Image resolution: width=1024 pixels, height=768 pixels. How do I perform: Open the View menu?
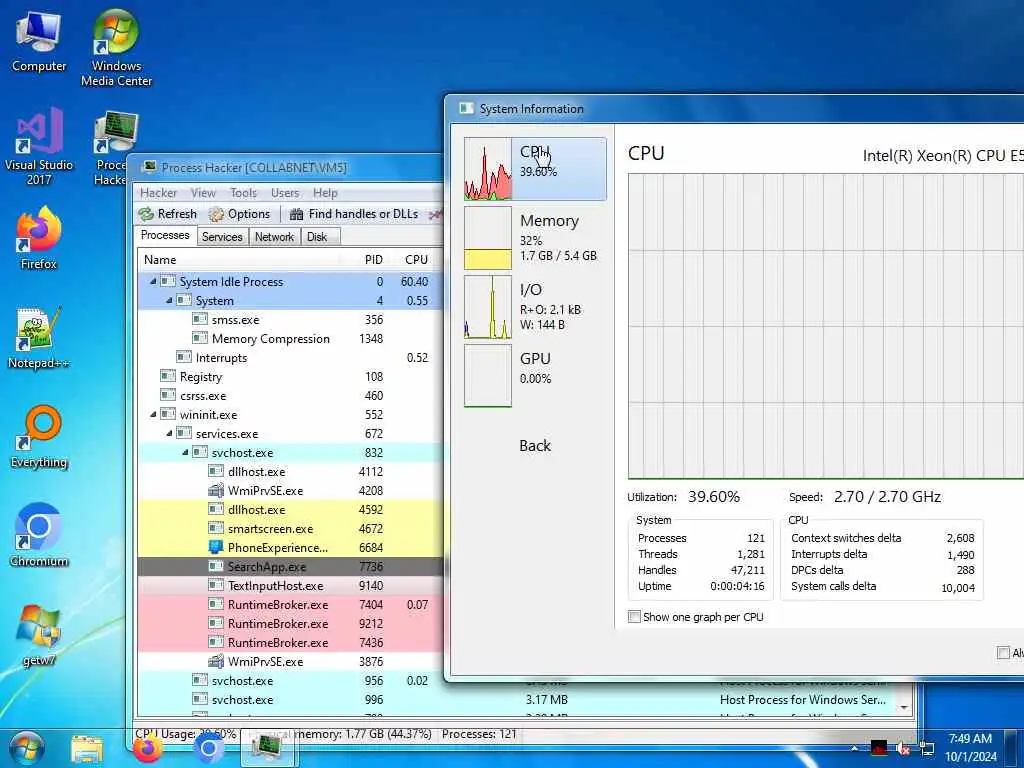tap(203, 193)
